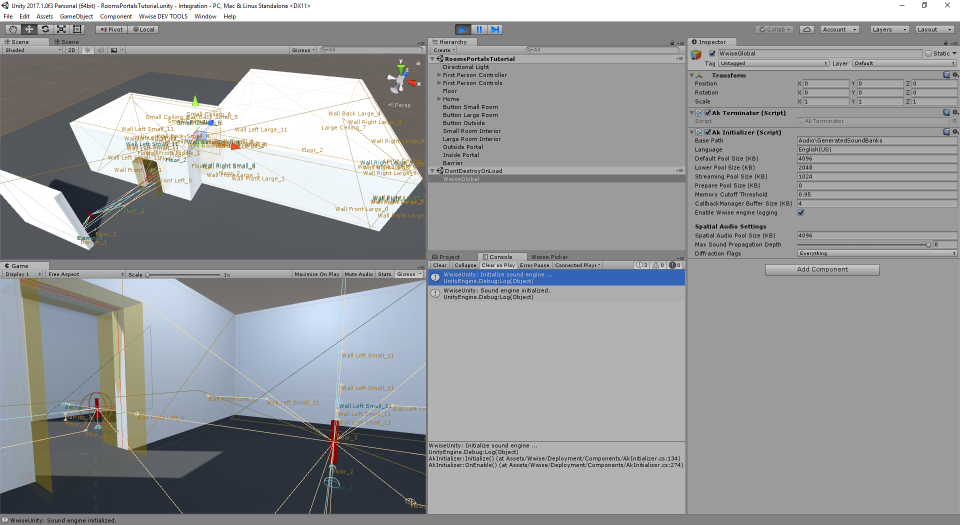Screen dimensions: 960x525
Task: Click the Add Component button
Action: [822, 270]
